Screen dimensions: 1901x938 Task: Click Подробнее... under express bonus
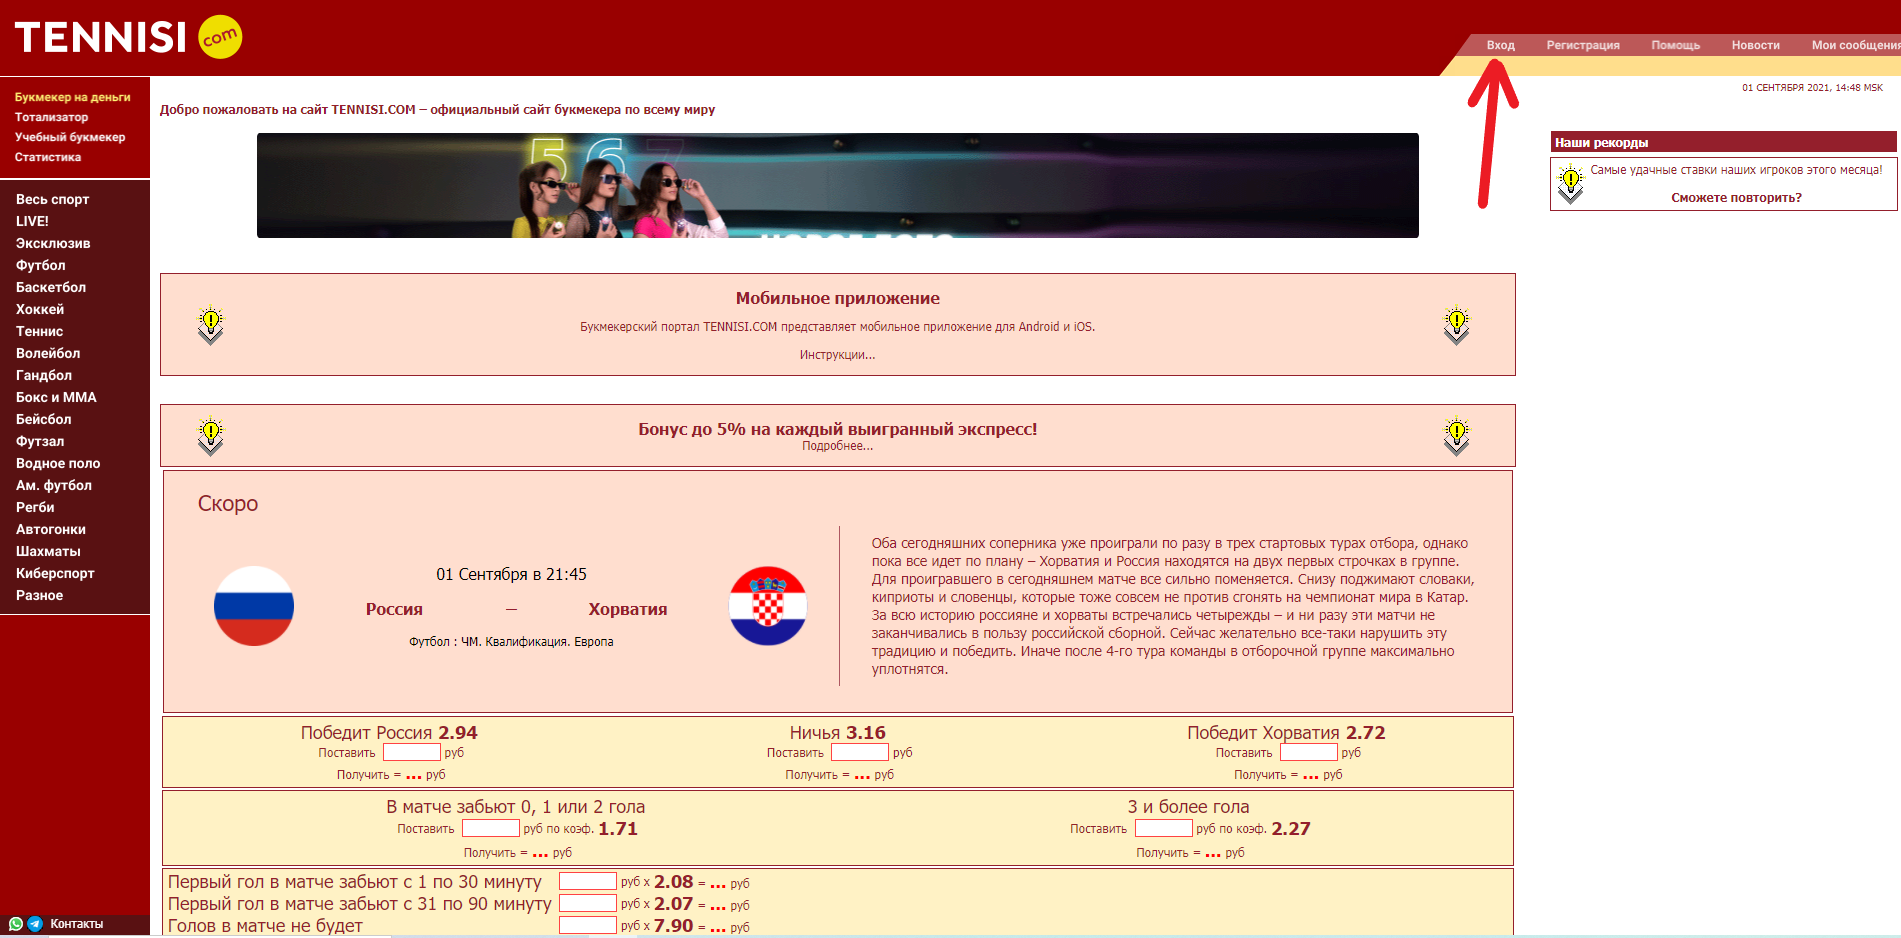(x=838, y=446)
